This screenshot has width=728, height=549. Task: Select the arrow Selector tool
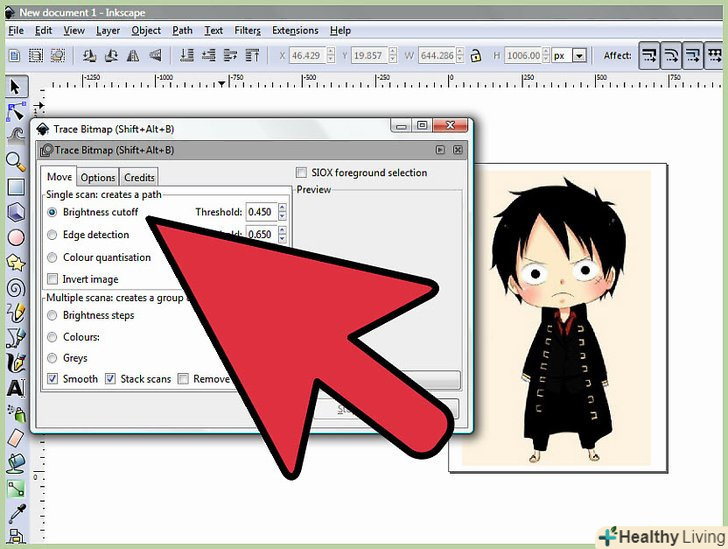point(16,86)
